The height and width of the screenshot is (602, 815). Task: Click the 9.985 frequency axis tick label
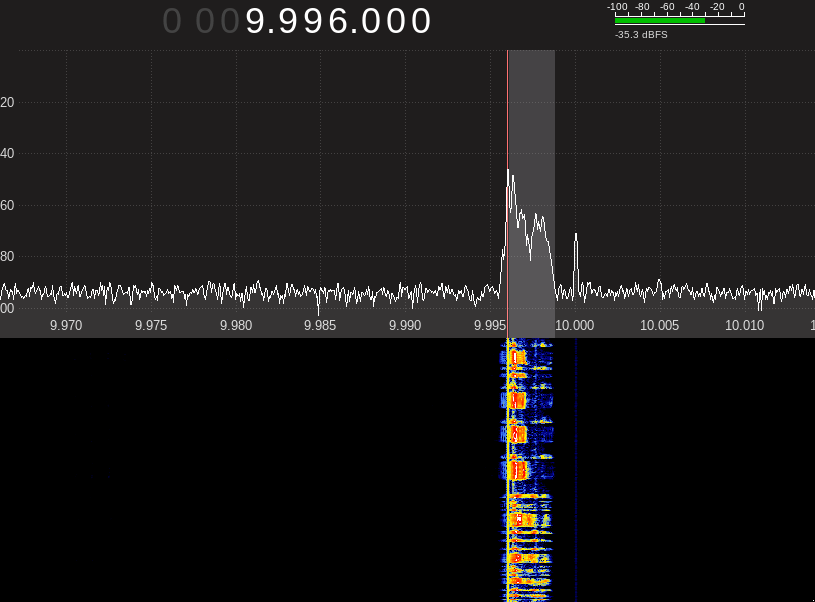click(x=320, y=325)
